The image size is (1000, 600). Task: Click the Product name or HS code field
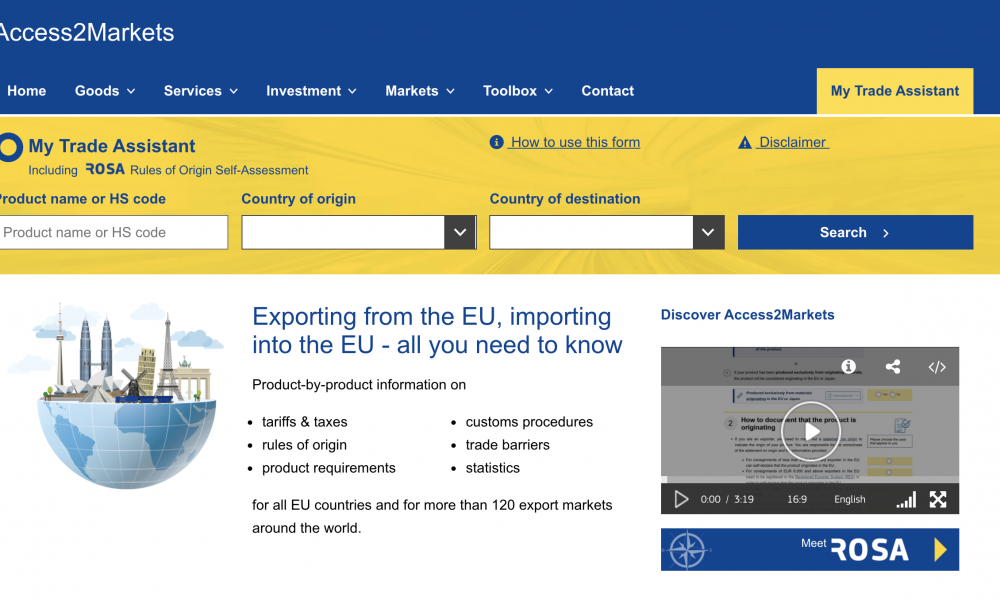click(x=113, y=232)
